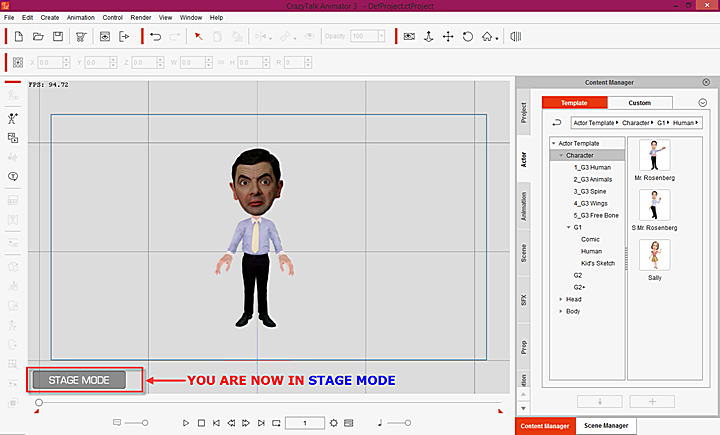Click the Preview icon in the toolbar
This screenshot has height=435, width=720.
(105, 36)
